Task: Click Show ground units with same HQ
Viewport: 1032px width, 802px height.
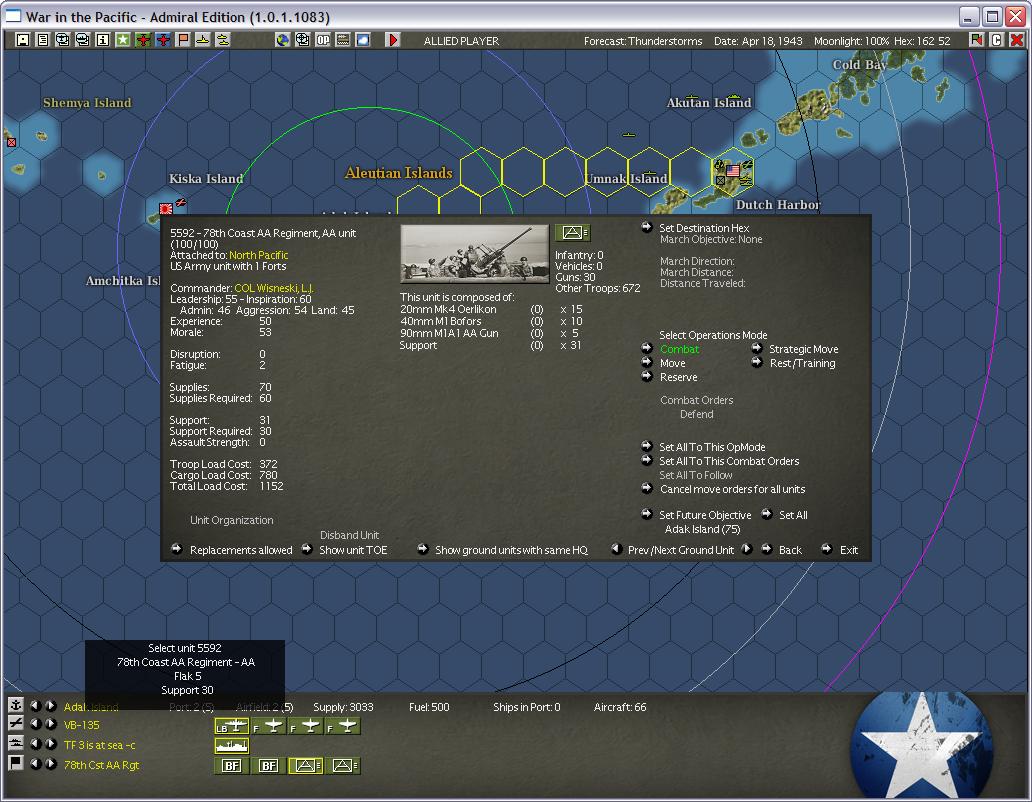Action: [511, 550]
